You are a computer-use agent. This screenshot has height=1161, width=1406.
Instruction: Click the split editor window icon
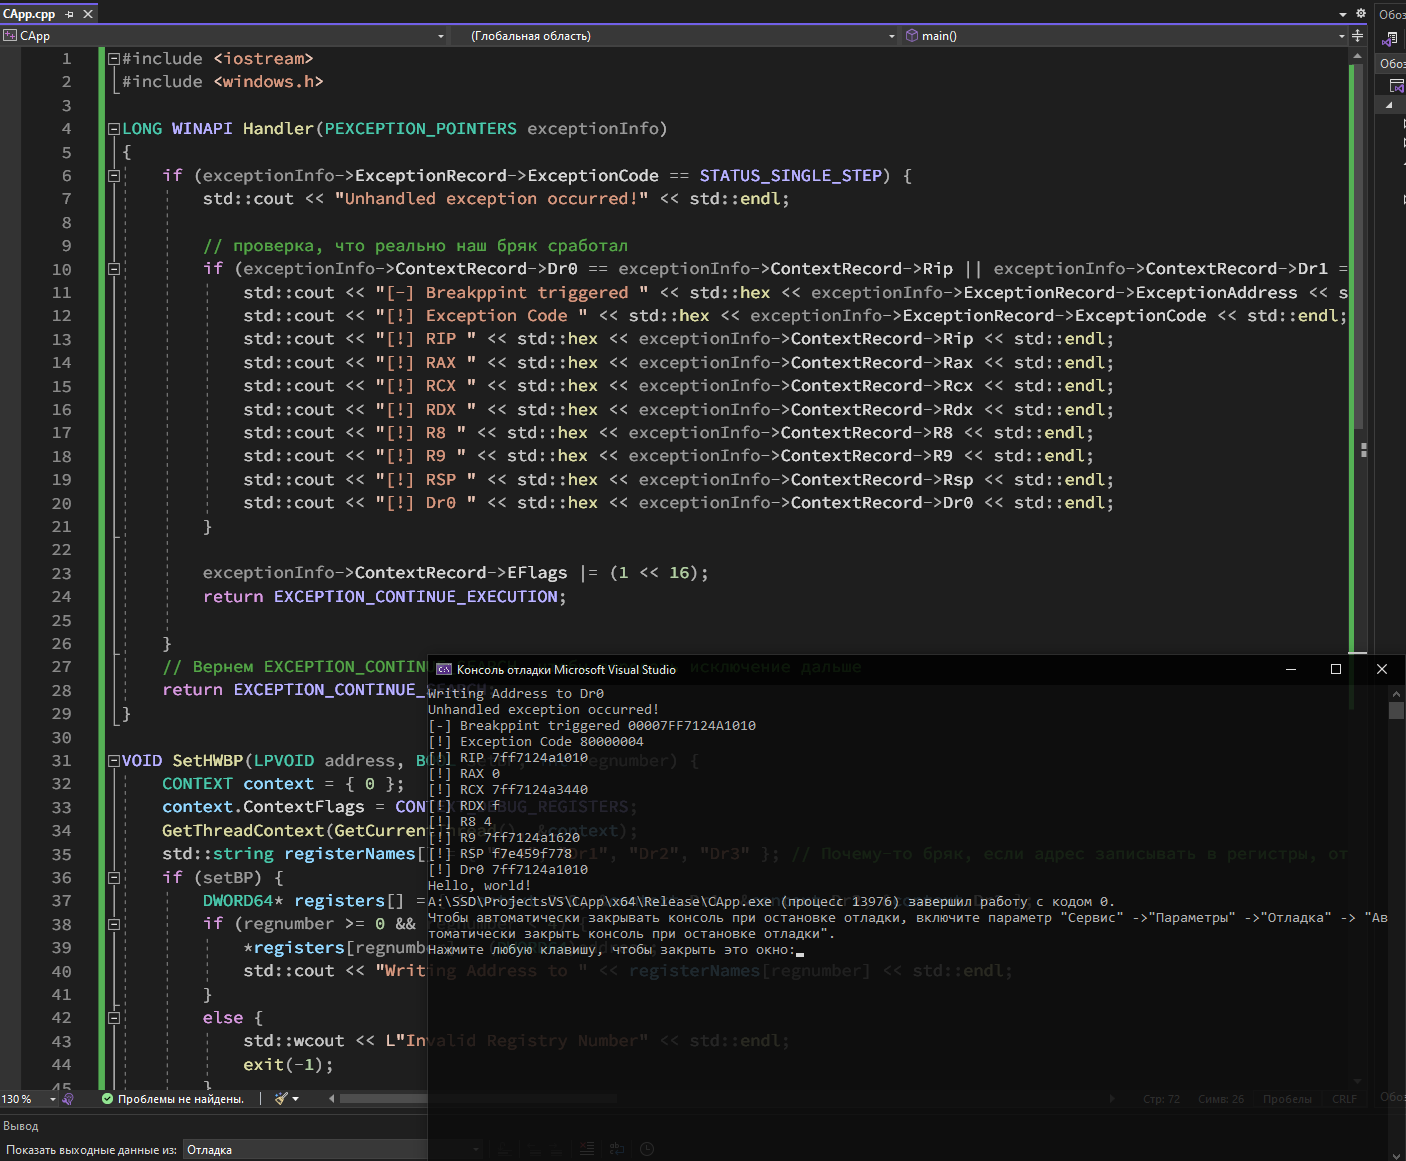1357,36
